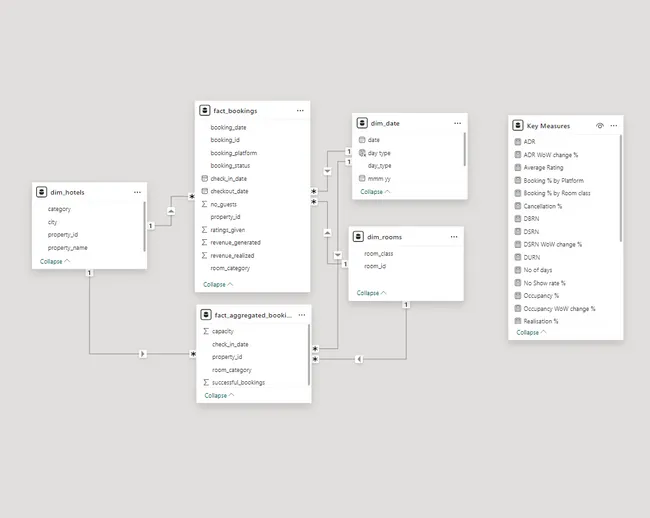Click the fact_aggregated_bookings table scrollbar
The height and width of the screenshot is (518, 650).
click(309, 355)
